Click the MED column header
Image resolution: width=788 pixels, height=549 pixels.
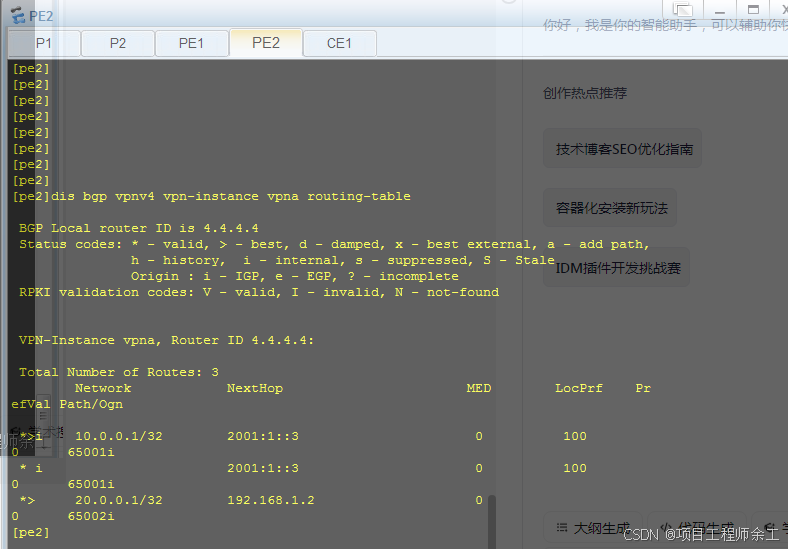pyautogui.click(x=479, y=389)
